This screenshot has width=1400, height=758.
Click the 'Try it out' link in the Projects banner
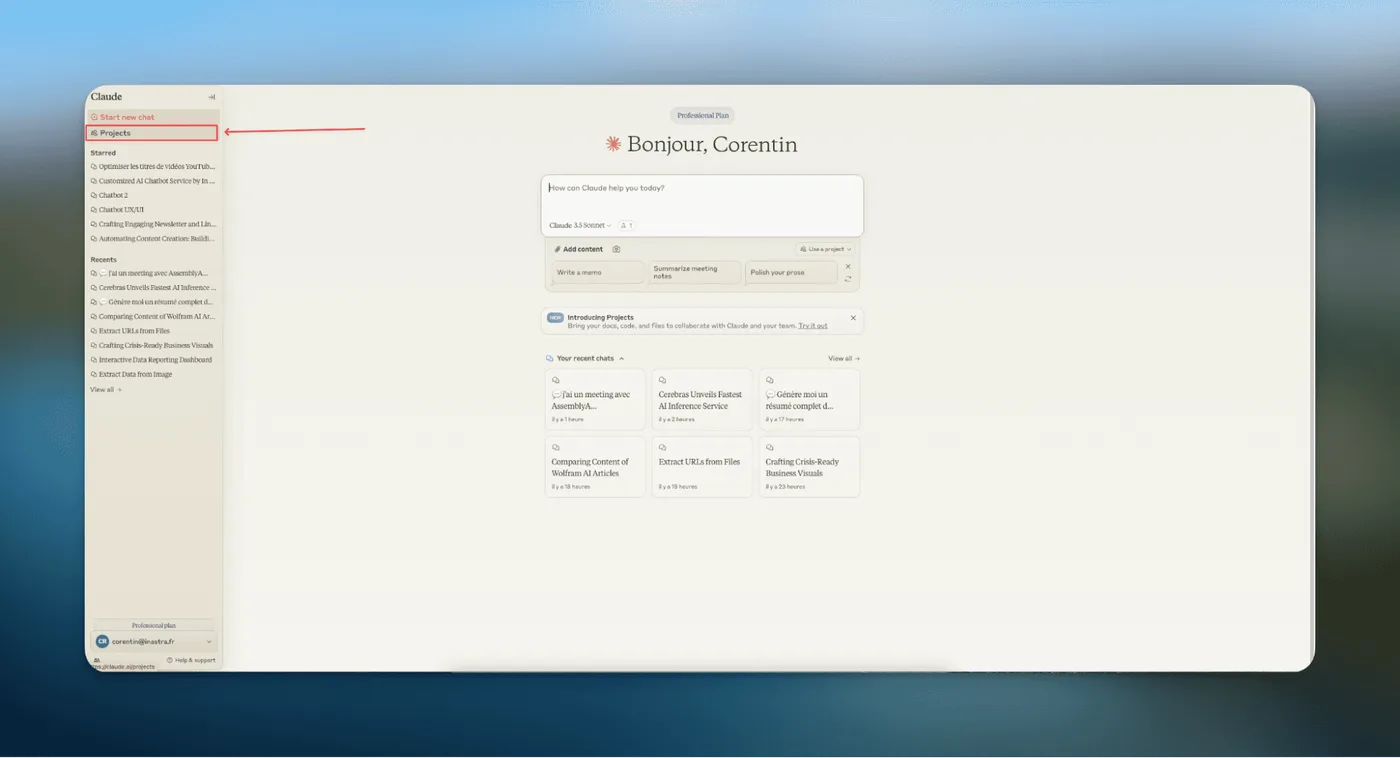(x=813, y=326)
